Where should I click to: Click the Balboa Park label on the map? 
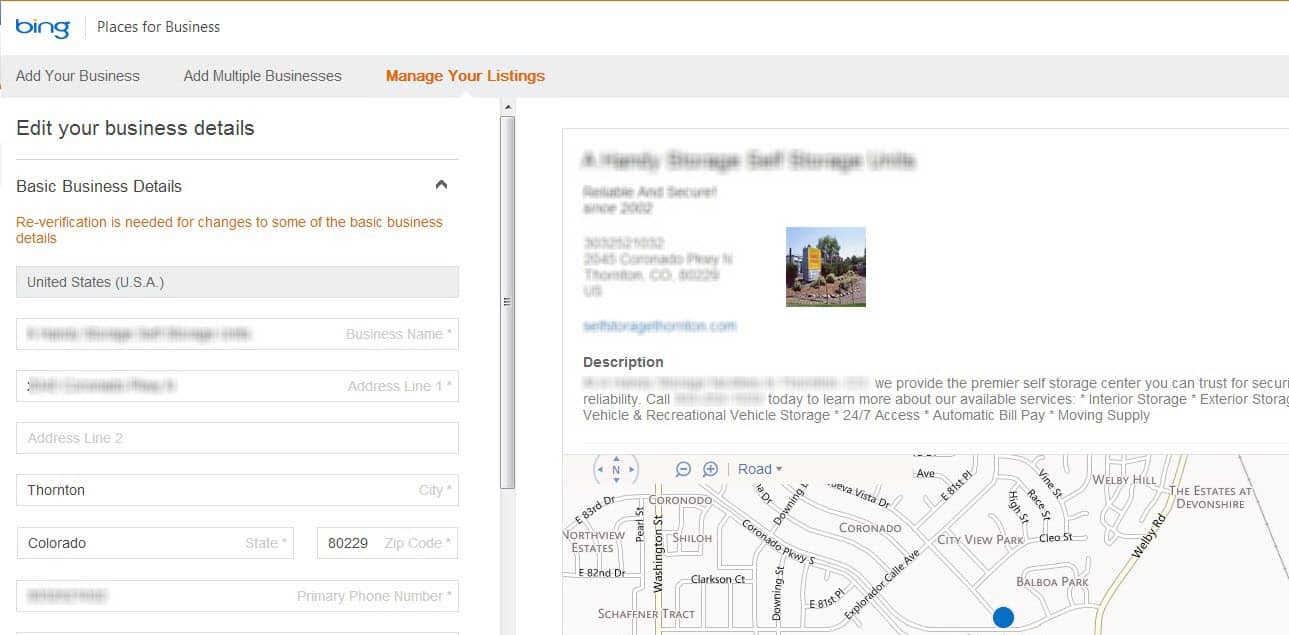1051,582
